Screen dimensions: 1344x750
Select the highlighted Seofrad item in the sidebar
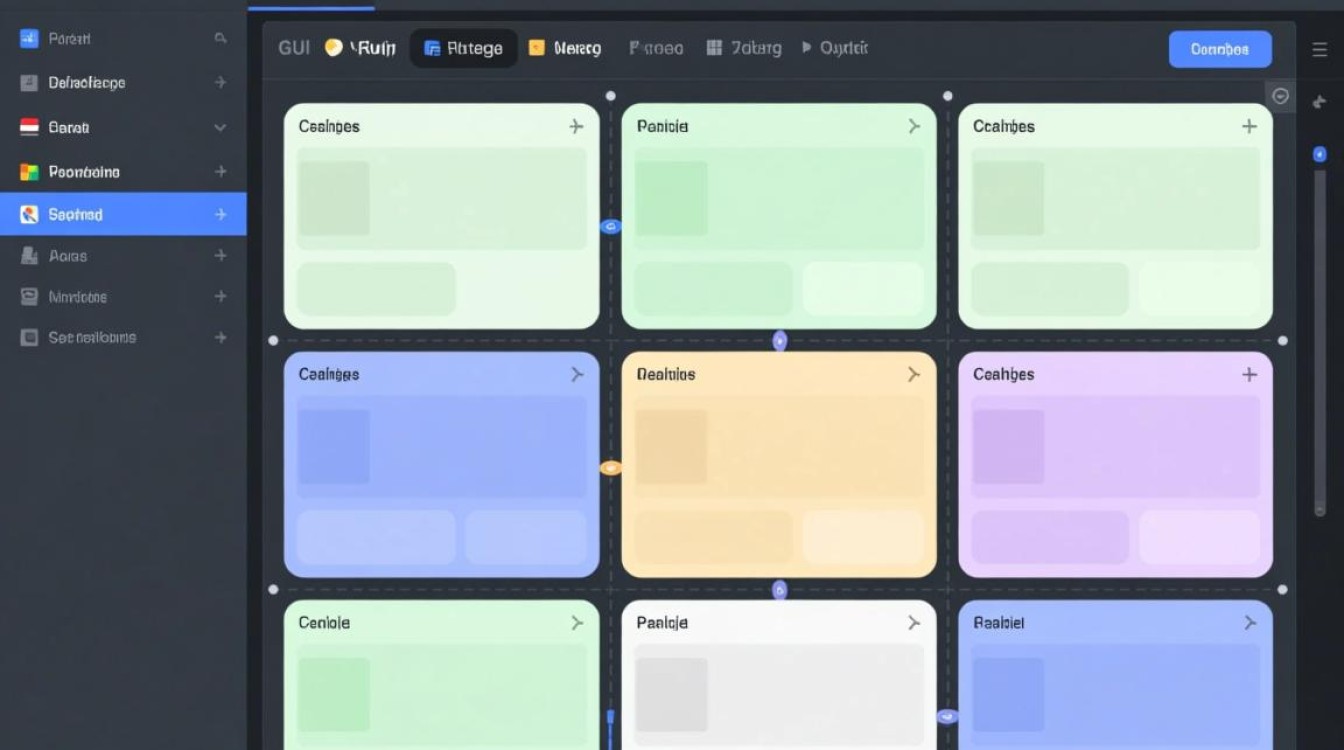tap(123, 214)
